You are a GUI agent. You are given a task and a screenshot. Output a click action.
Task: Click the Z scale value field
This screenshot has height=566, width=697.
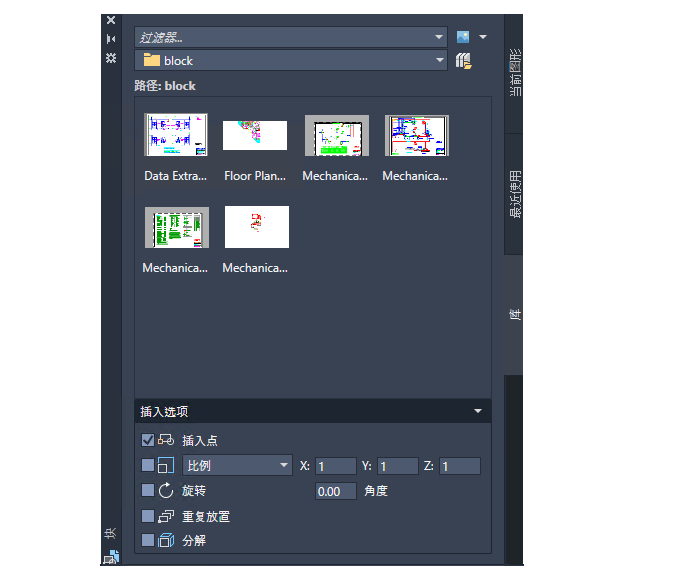(460, 466)
